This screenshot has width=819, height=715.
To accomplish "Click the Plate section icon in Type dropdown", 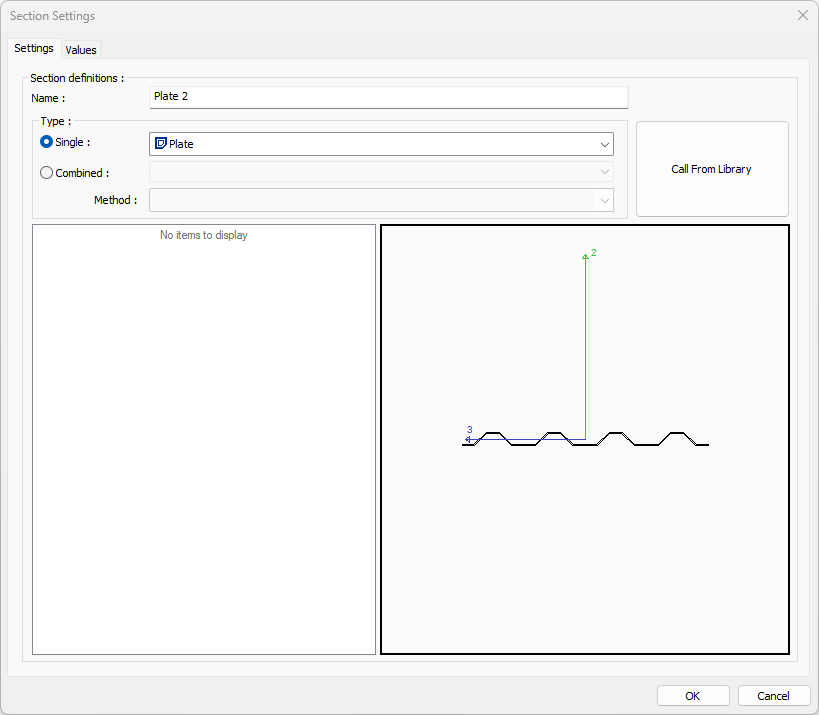I will 160,144.
